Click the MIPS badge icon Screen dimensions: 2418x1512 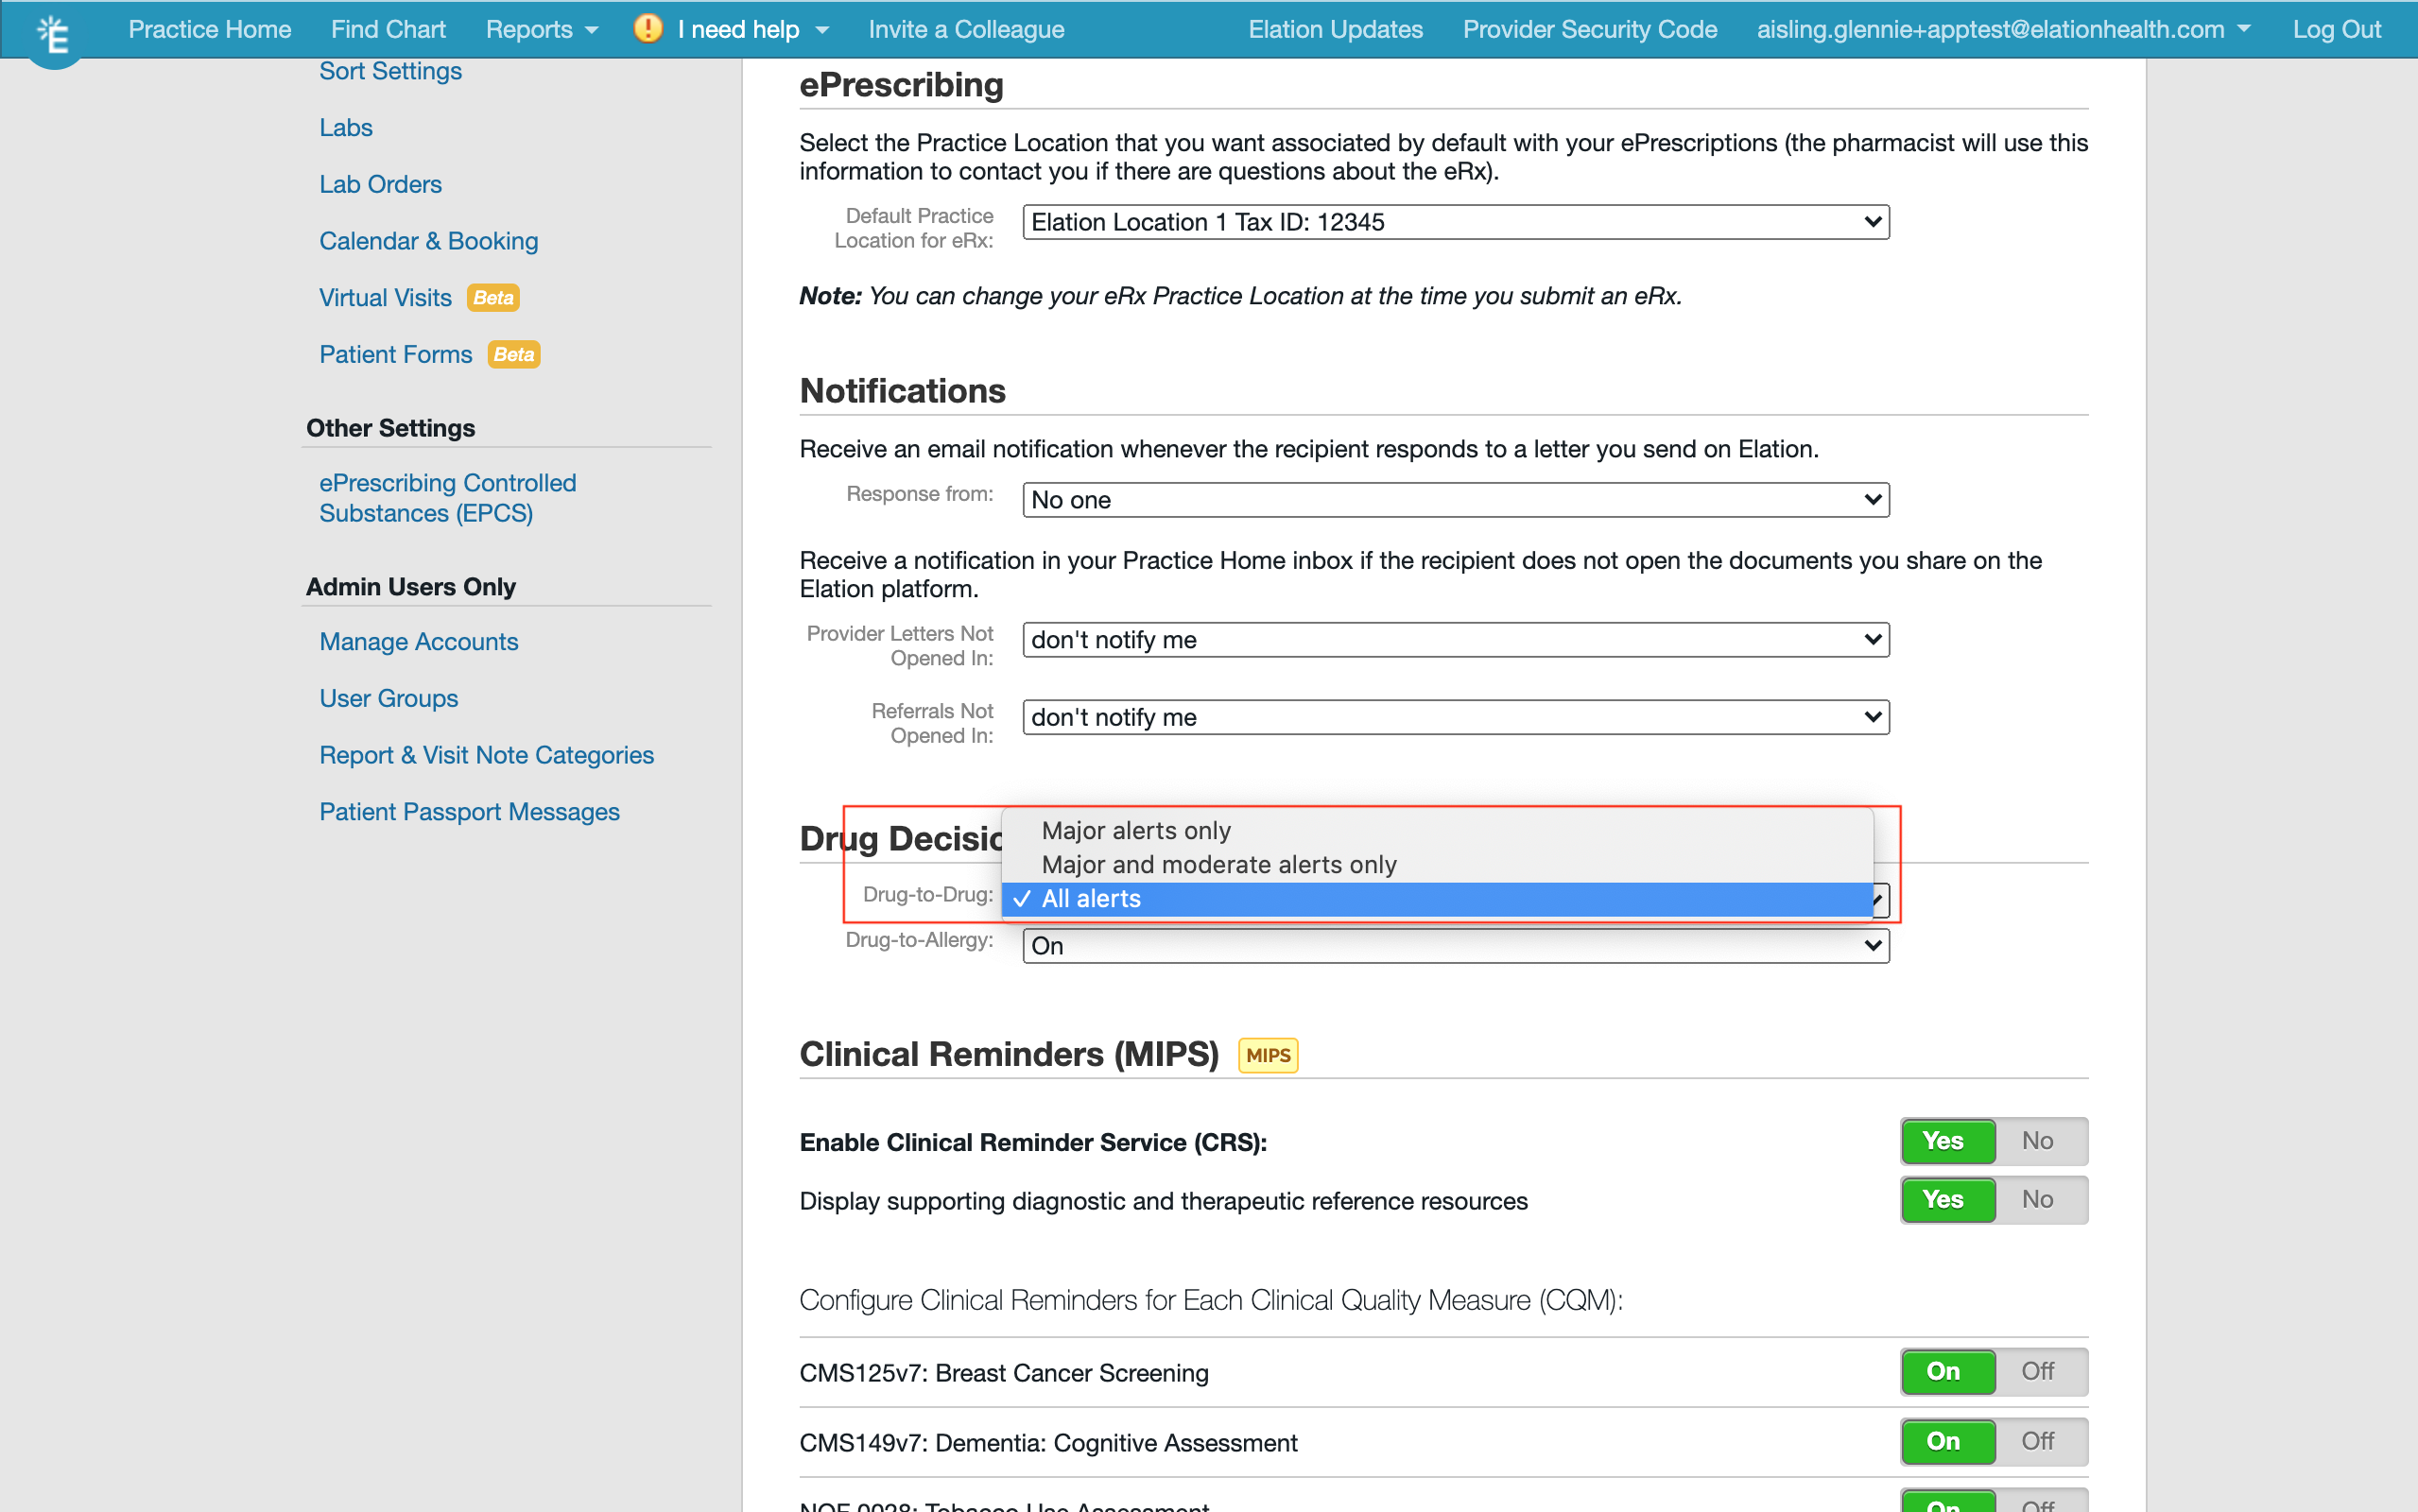[1267, 1055]
